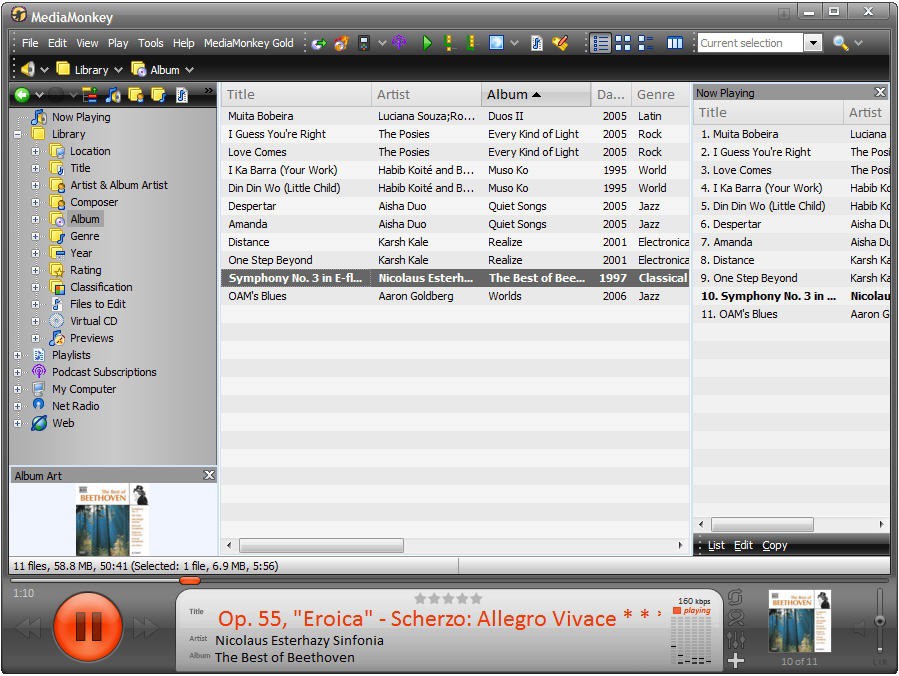The height and width of the screenshot is (676, 899).
Task: Click the green back navigation arrow
Action: click(x=22, y=95)
